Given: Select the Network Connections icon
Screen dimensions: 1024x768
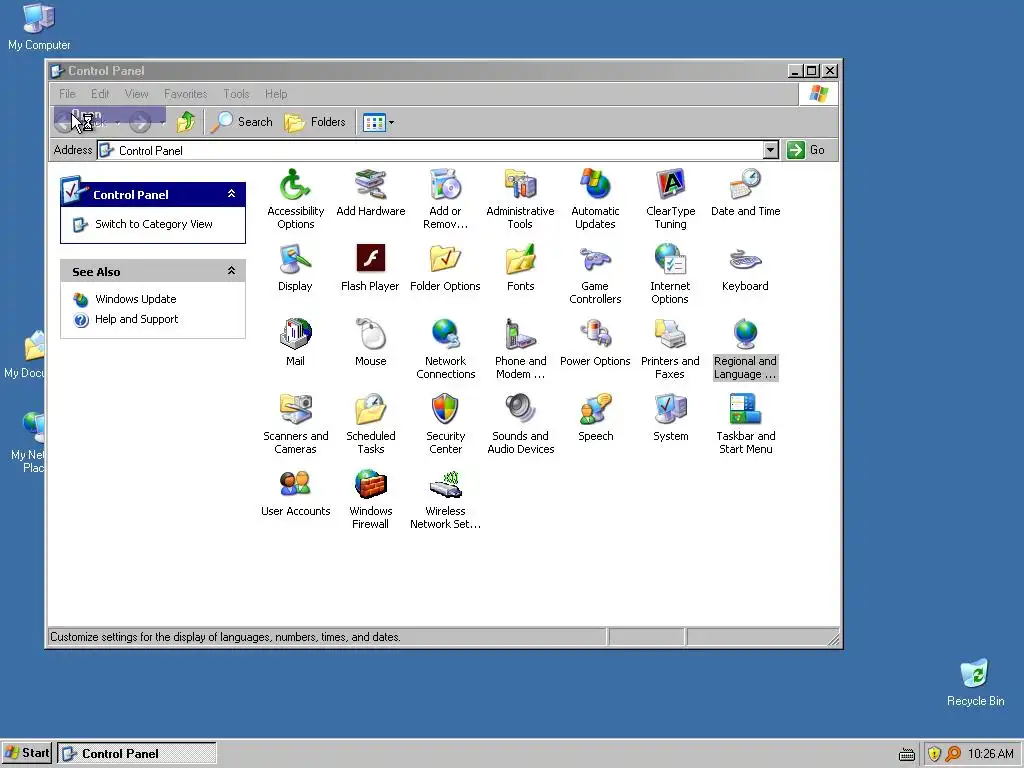Looking at the screenshot, I should coord(445,349).
